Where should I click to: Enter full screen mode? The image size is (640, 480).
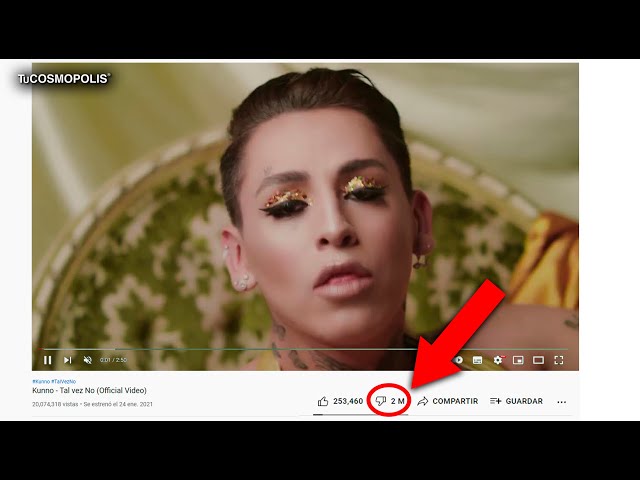[x=559, y=360]
